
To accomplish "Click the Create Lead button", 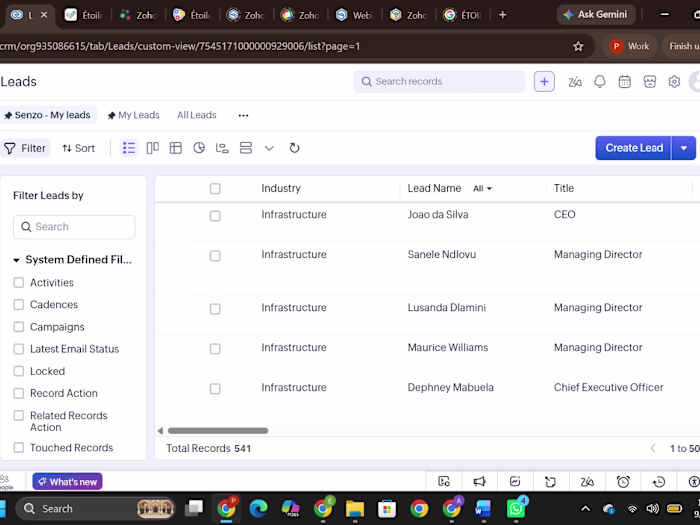I will click(x=633, y=148).
